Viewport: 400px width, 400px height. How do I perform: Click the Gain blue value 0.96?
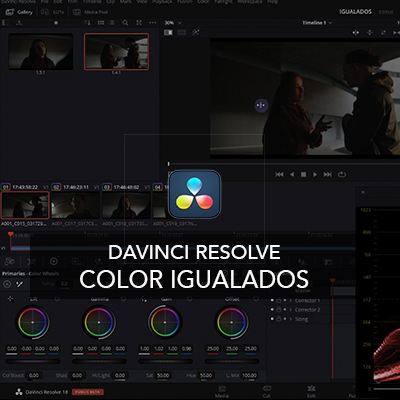point(187,349)
